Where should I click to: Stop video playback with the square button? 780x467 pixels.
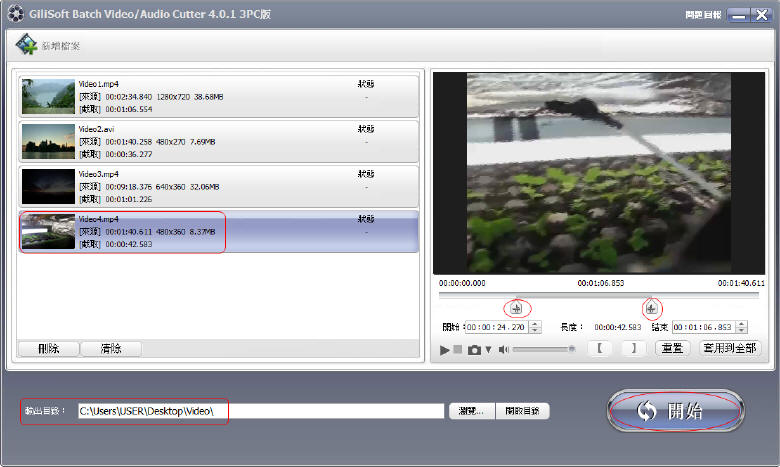coord(458,349)
